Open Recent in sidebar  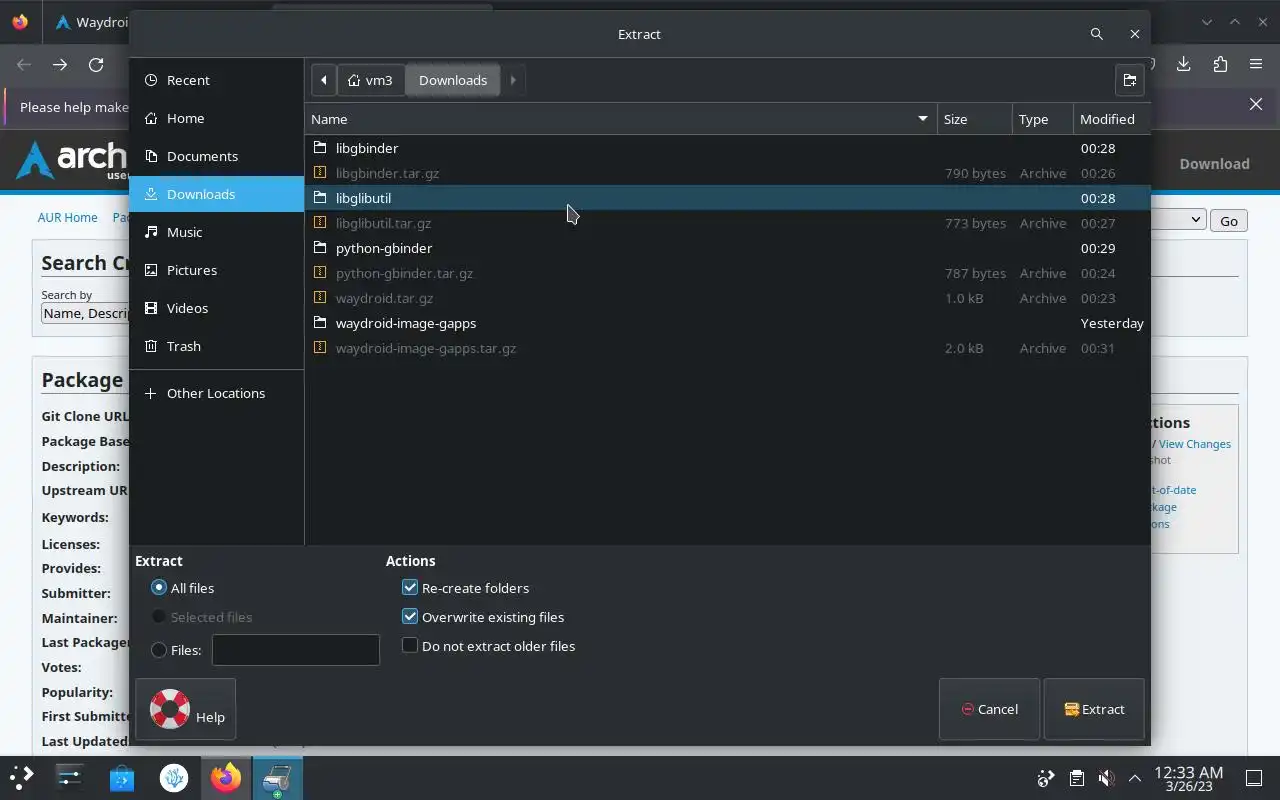[217, 80]
